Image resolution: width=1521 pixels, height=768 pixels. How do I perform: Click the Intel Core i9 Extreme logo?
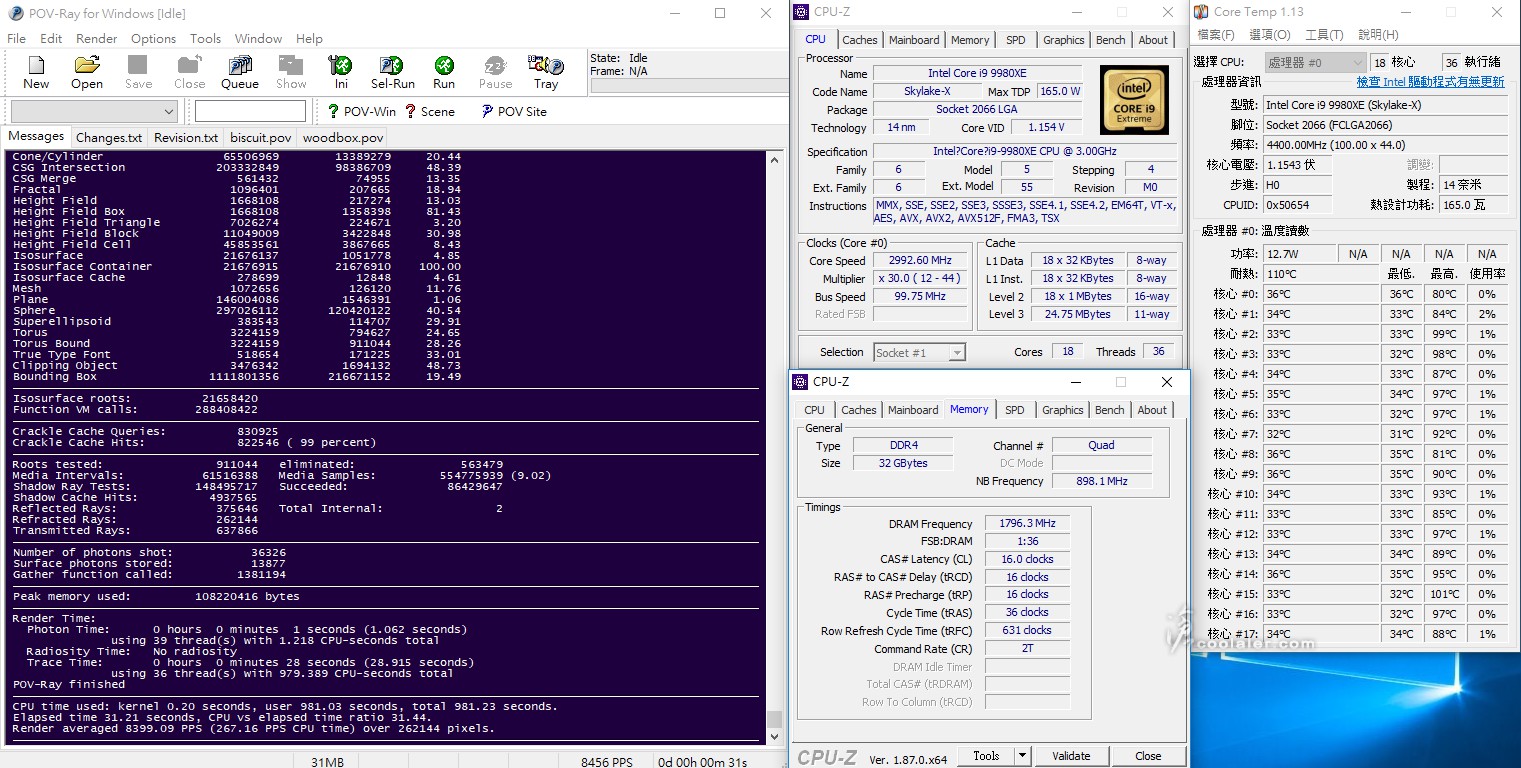(1134, 100)
